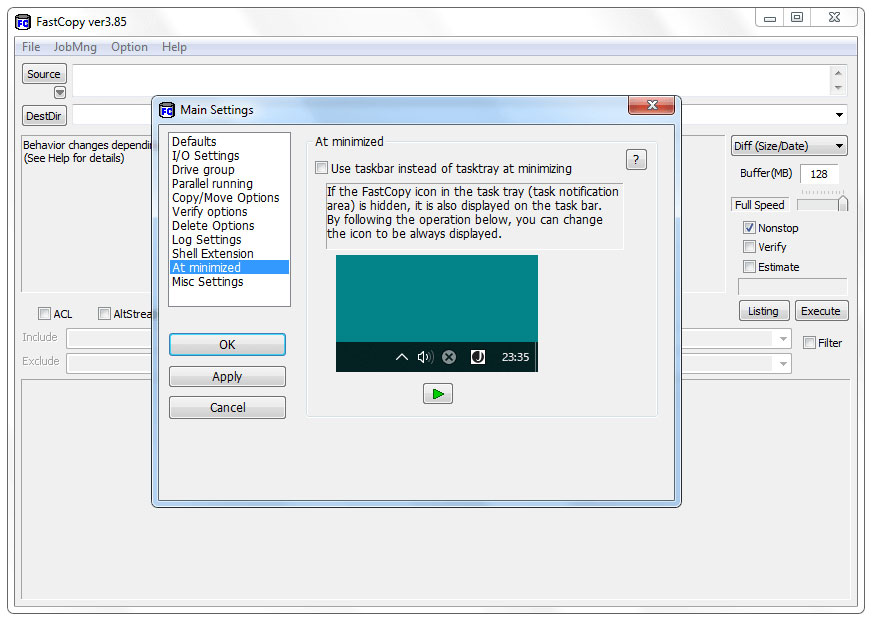This screenshot has height=620, width=872.
Task: Click the 23:35 clock in preview image
Action: coord(516,357)
